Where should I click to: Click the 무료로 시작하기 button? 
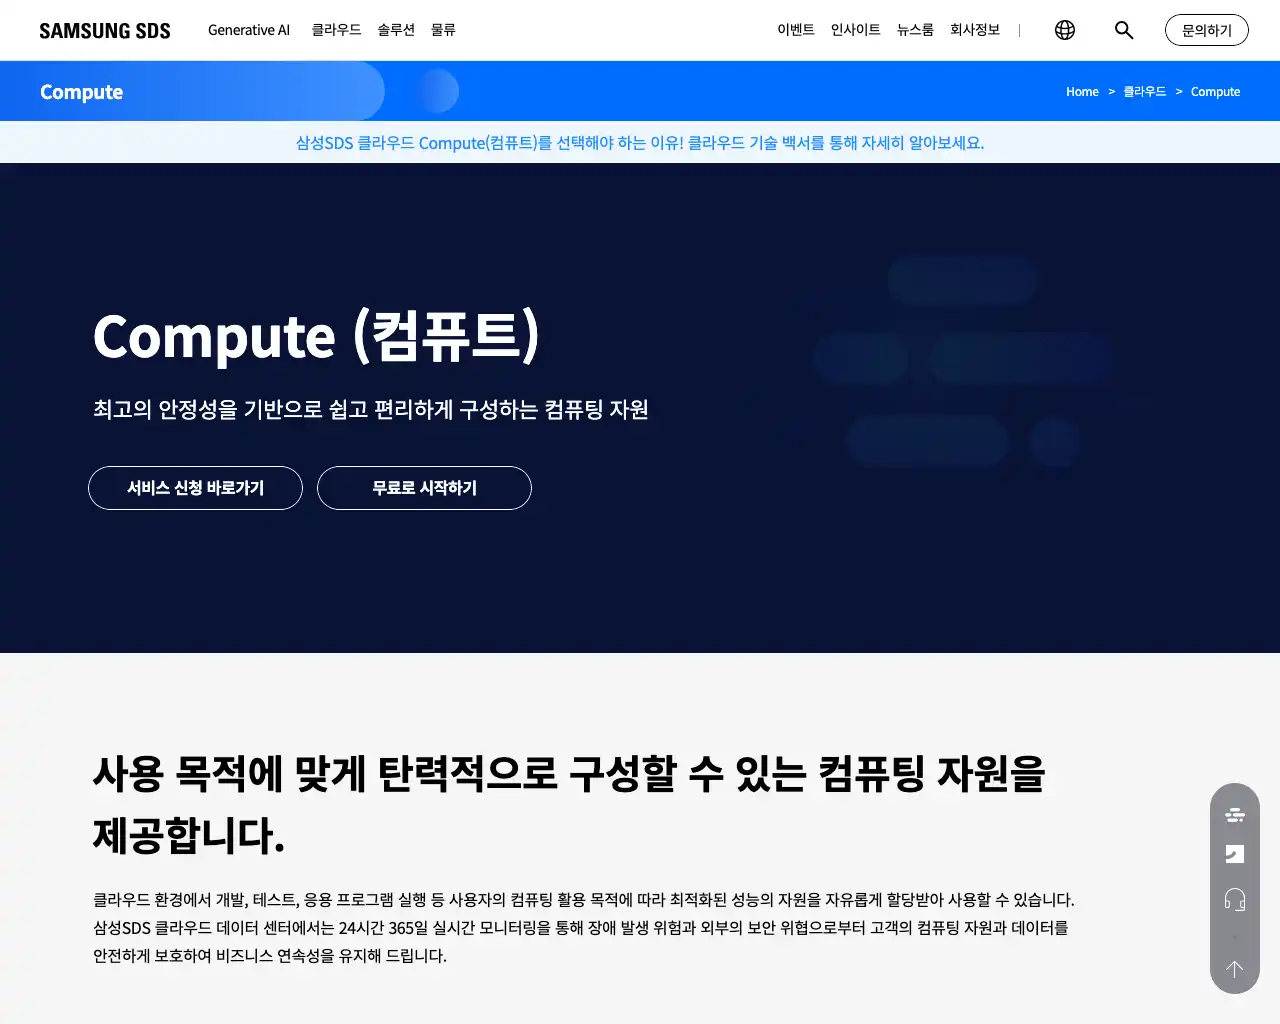(424, 488)
